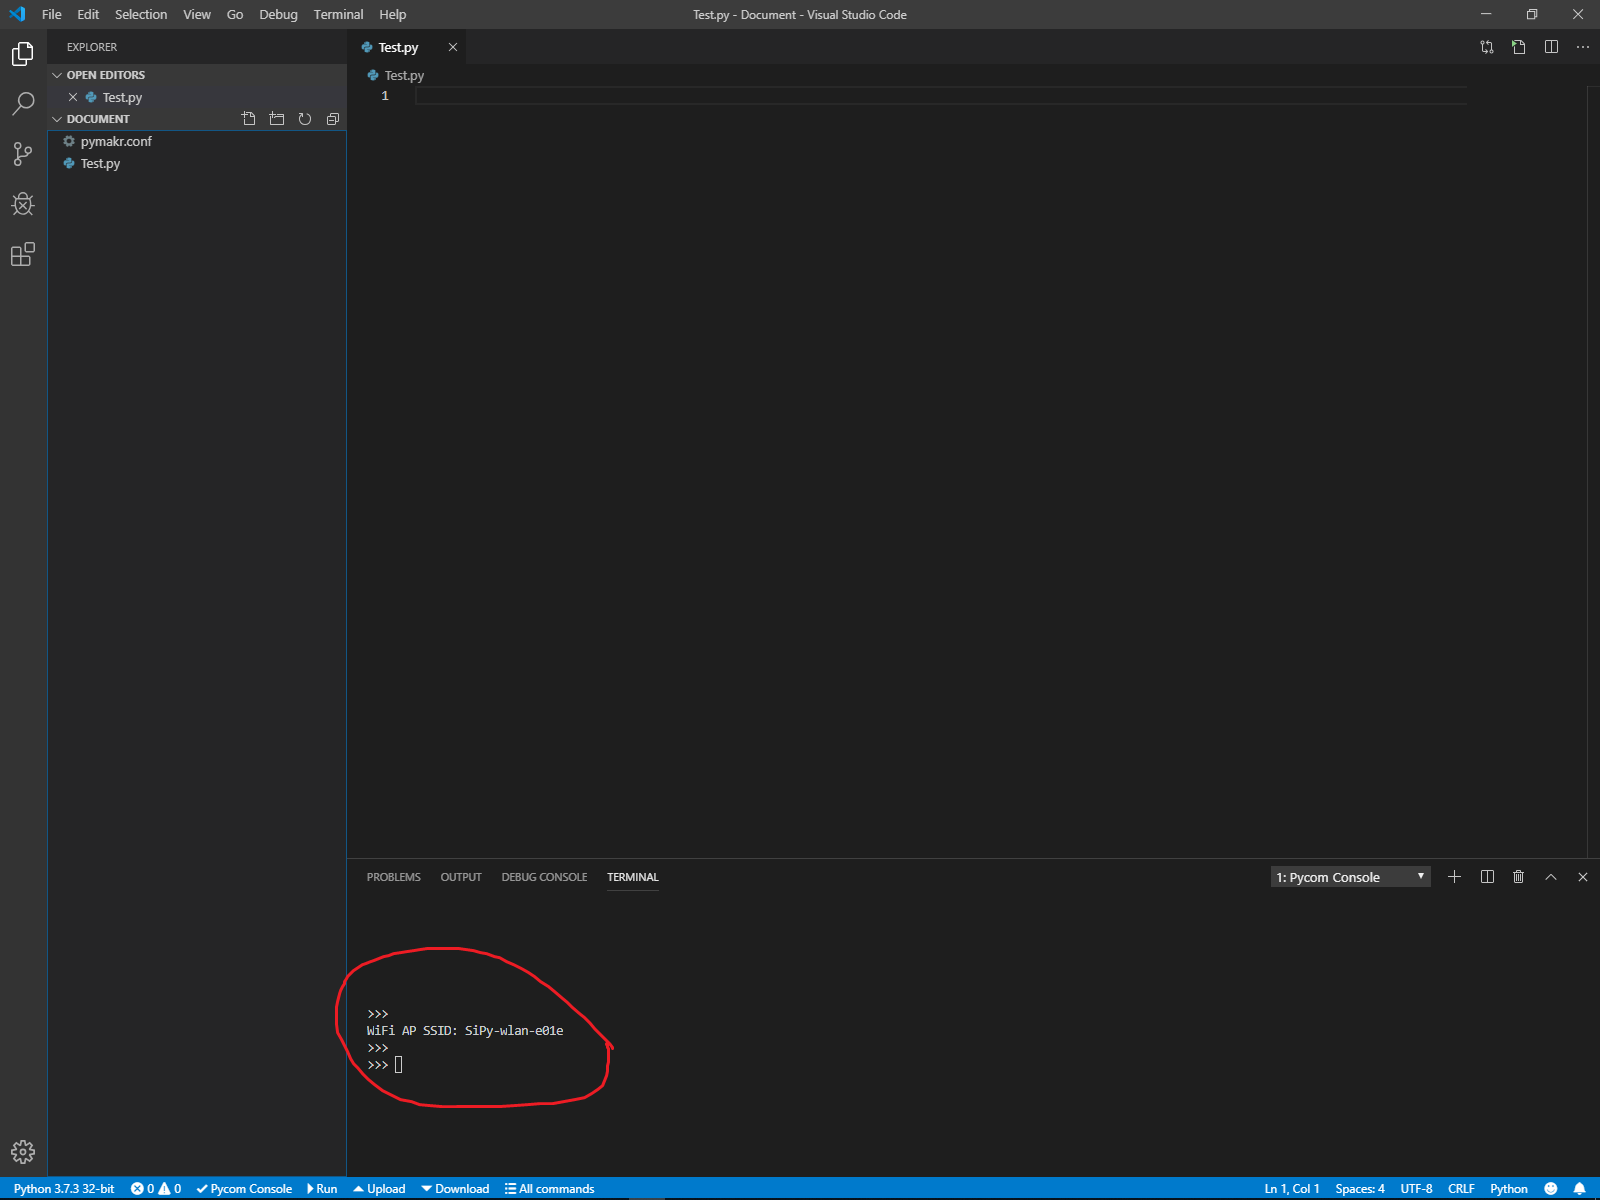Click the New File icon in Document section
This screenshot has height=1200, width=1600.
coord(249,119)
